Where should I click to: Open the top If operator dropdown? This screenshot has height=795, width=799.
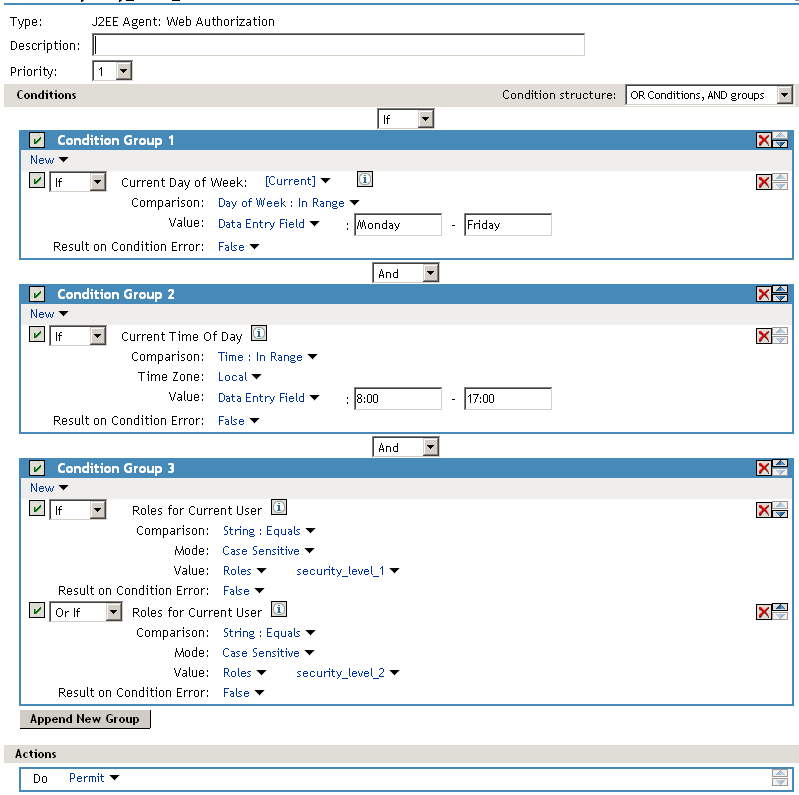coord(406,119)
